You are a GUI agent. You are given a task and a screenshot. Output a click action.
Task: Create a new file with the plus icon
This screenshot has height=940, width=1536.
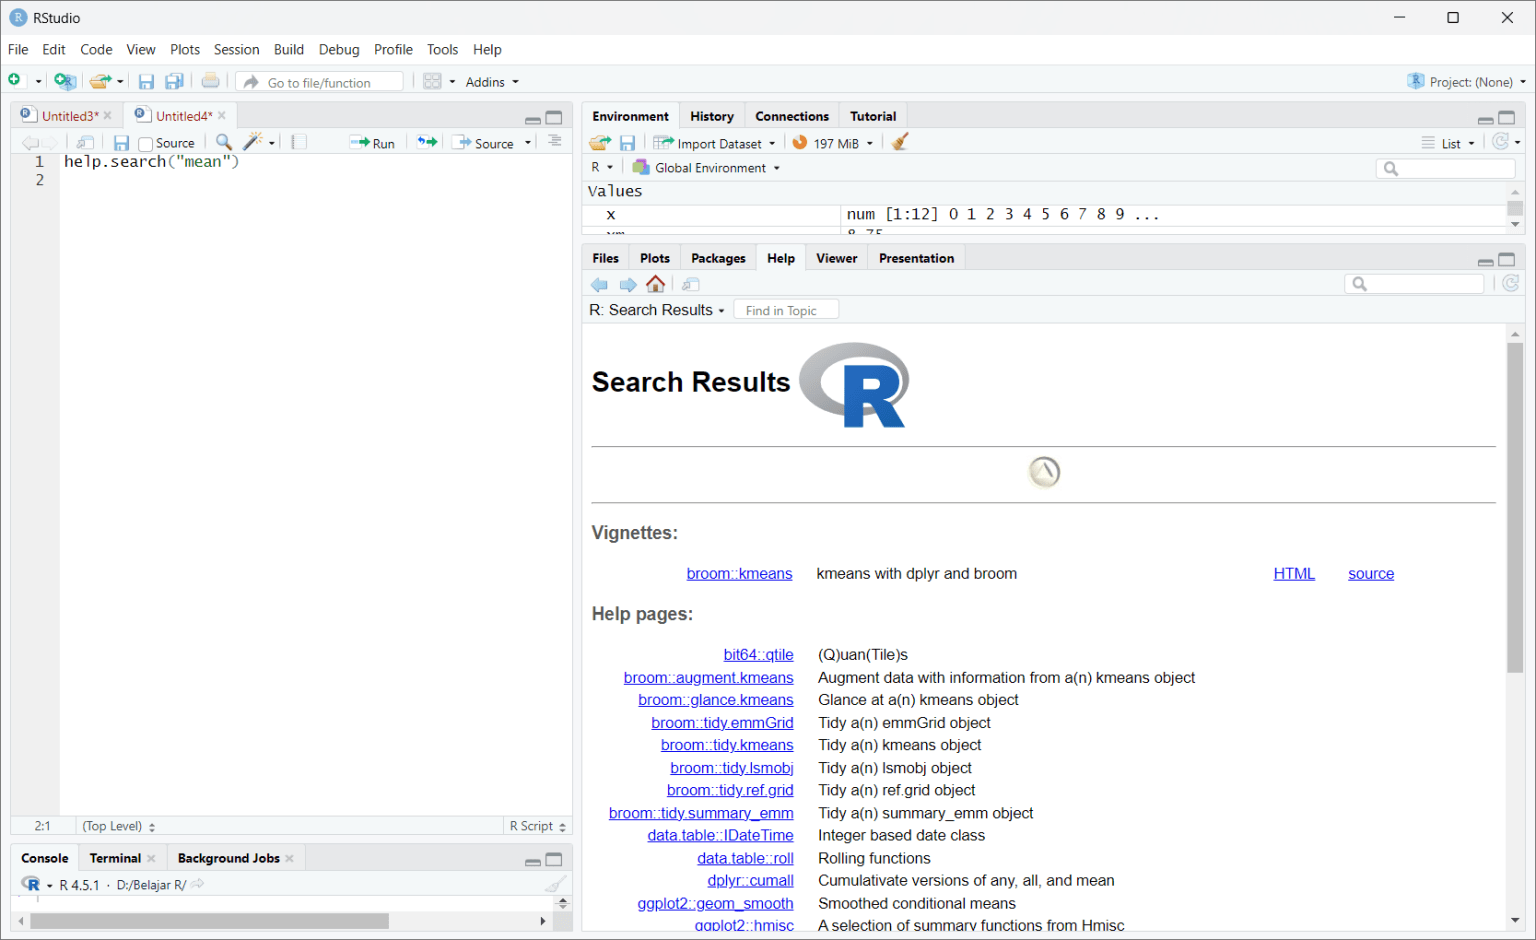[15, 81]
